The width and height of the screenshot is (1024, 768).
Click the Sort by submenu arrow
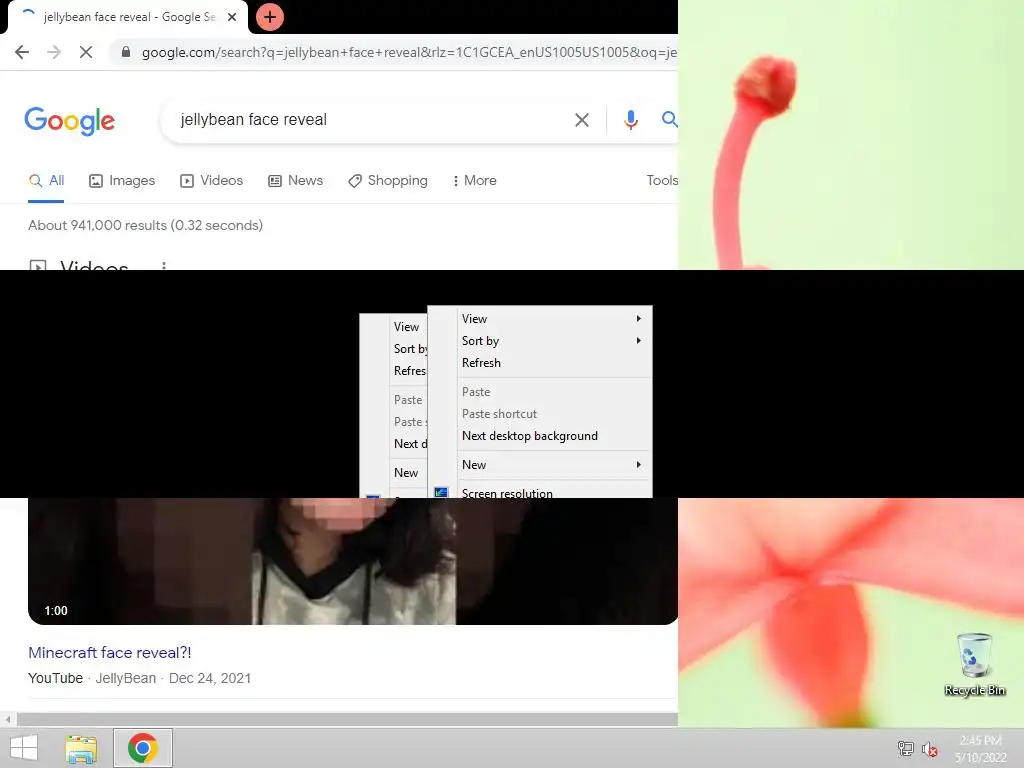click(639, 341)
